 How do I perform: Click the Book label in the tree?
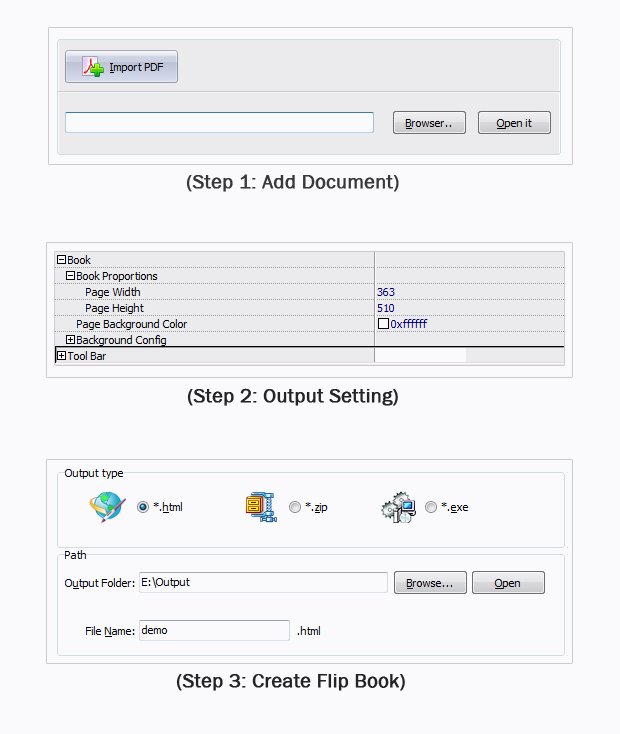click(79, 260)
